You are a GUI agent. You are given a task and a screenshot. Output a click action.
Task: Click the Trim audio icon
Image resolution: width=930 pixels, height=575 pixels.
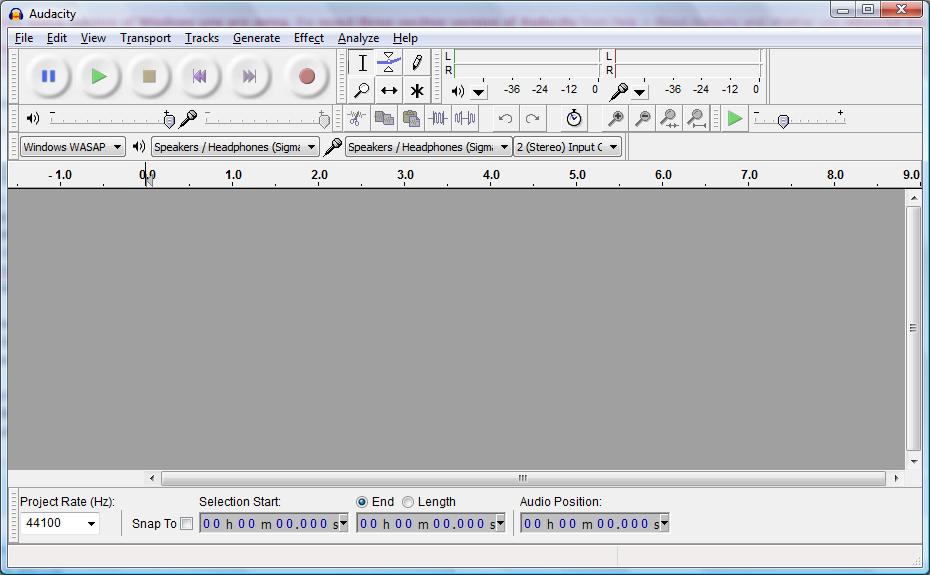click(438, 119)
